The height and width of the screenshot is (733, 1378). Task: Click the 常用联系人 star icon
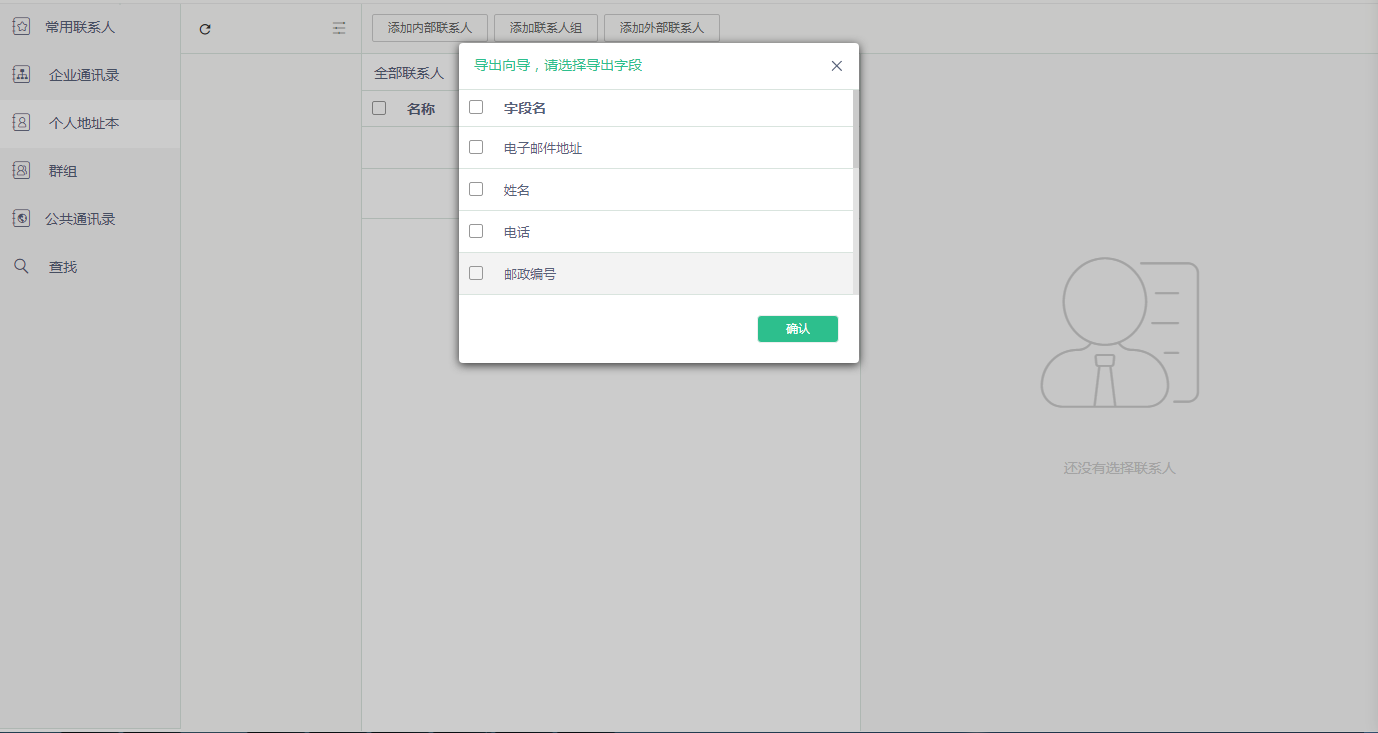[x=21, y=27]
